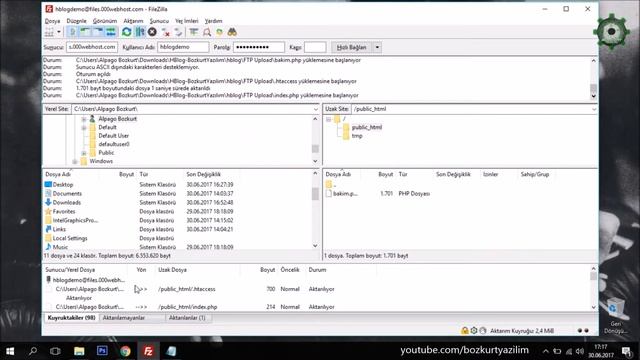Expand the Windows tree node
The height and width of the screenshot is (360, 640).
coord(75,161)
